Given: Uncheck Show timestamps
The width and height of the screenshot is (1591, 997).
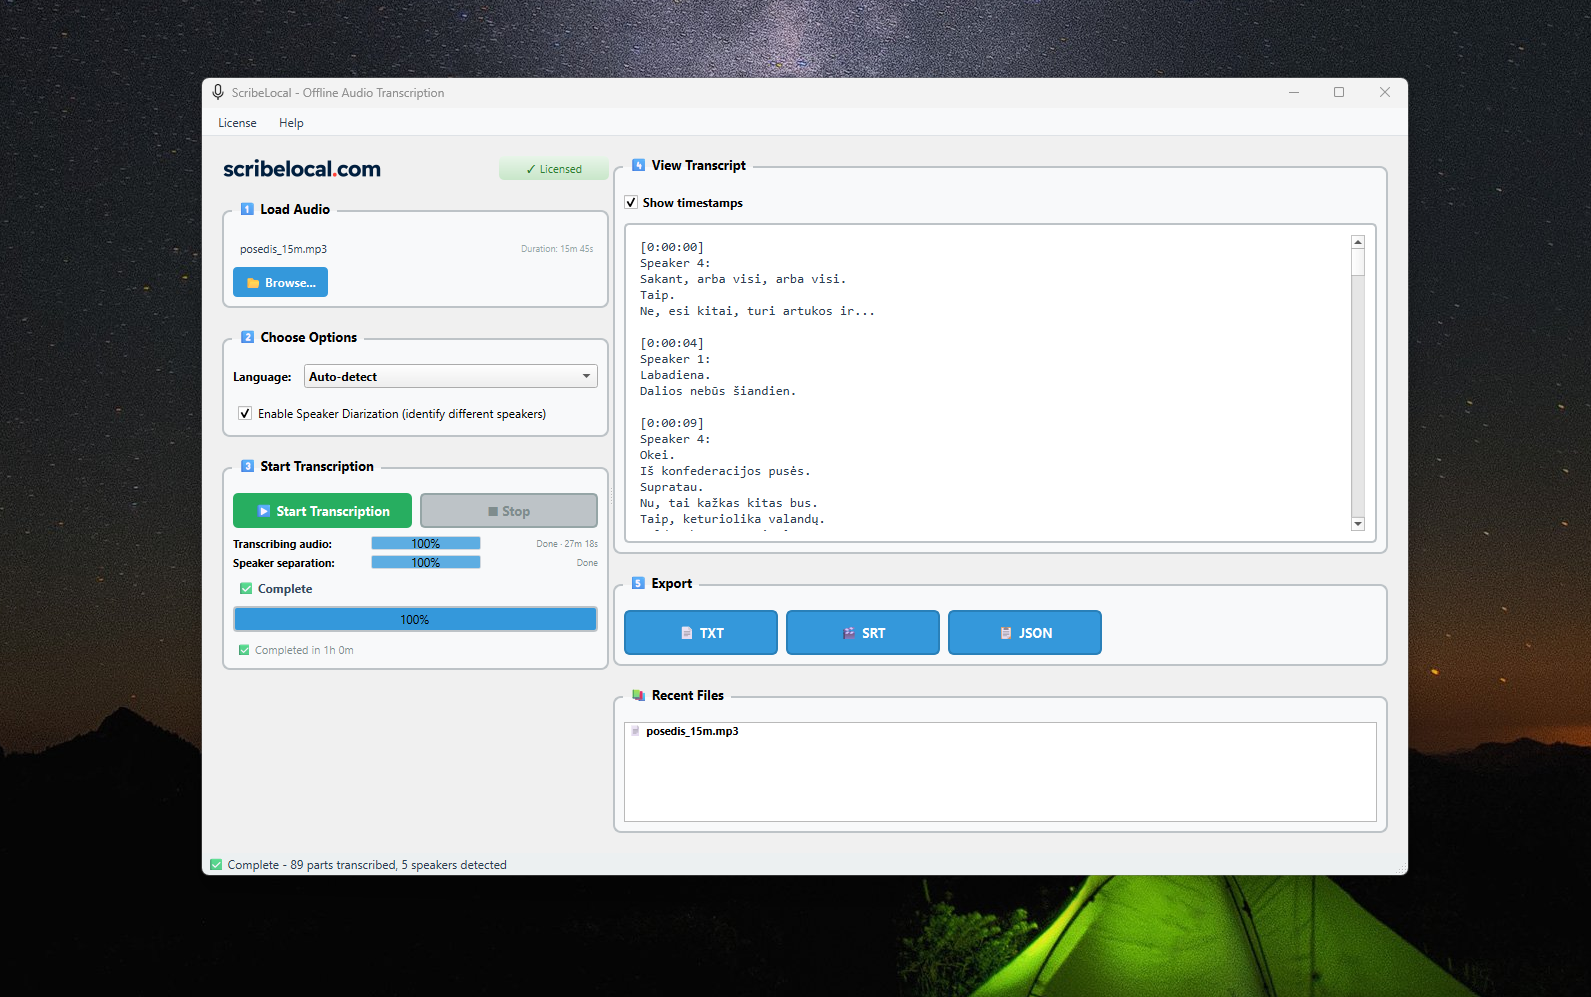Looking at the screenshot, I should pyautogui.click(x=631, y=202).
